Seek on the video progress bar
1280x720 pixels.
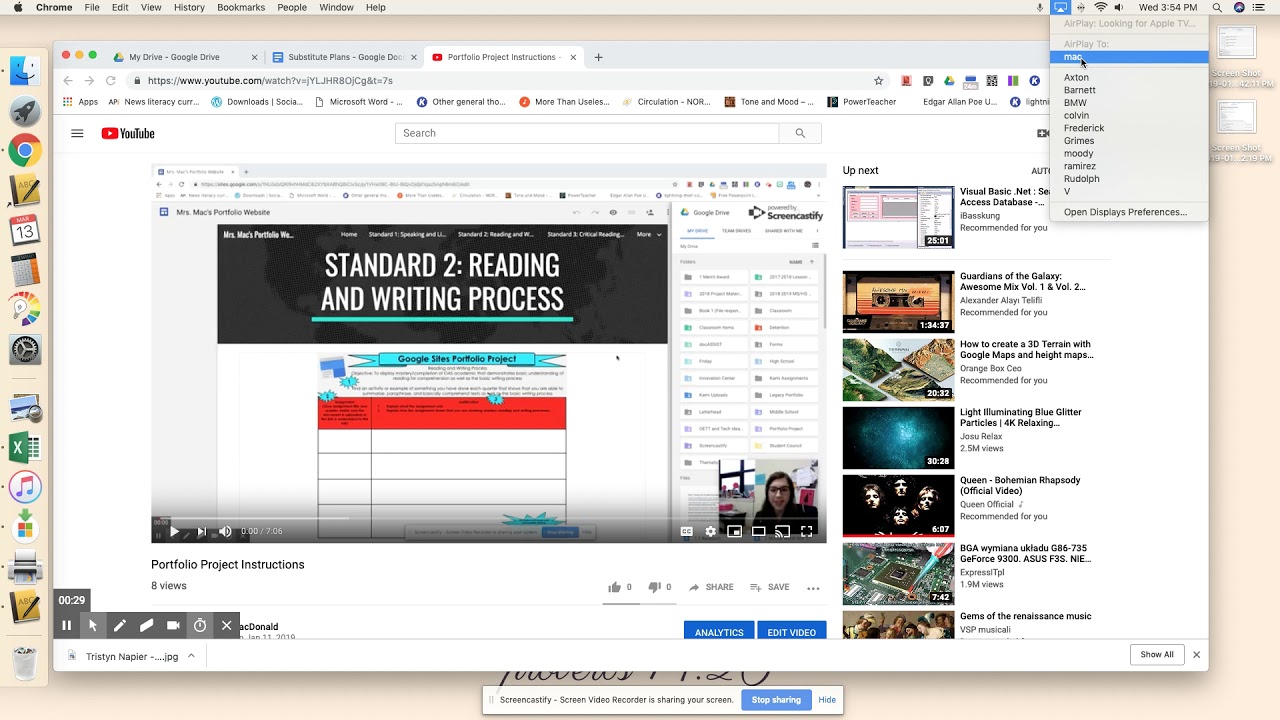click(x=489, y=518)
